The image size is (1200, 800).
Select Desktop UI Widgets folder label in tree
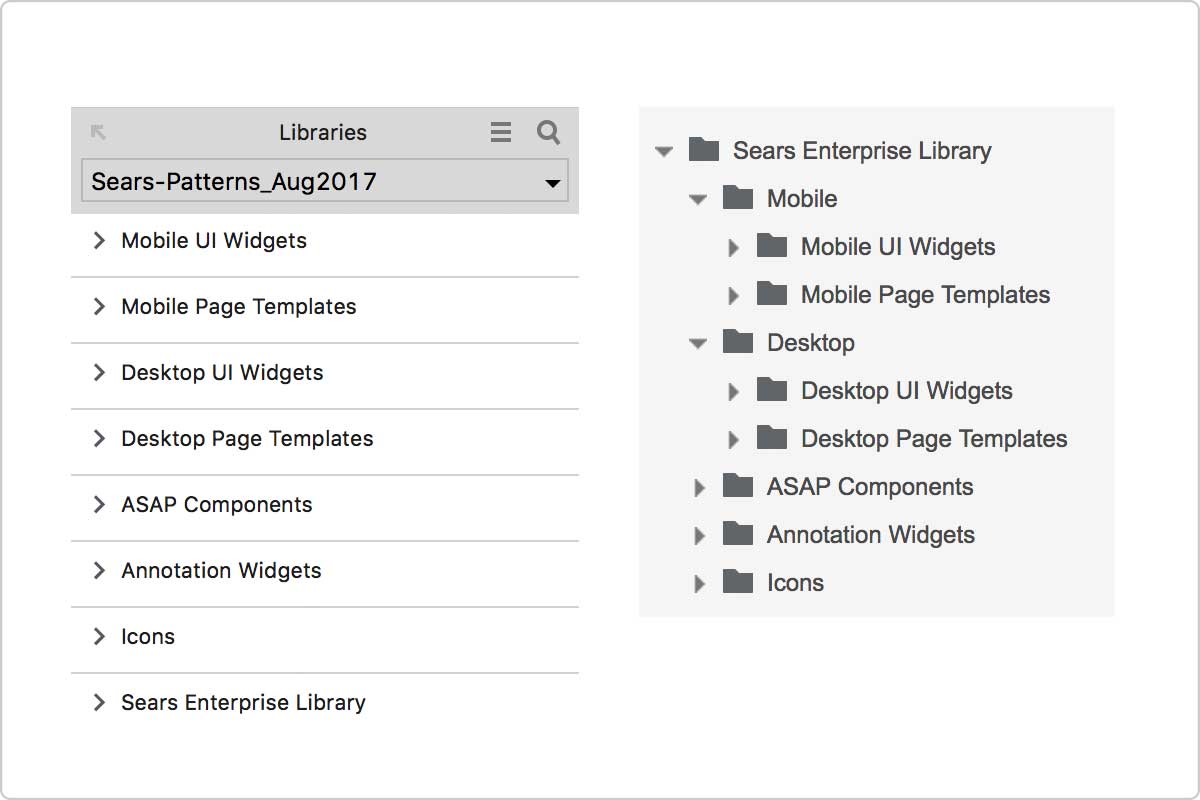[907, 391]
